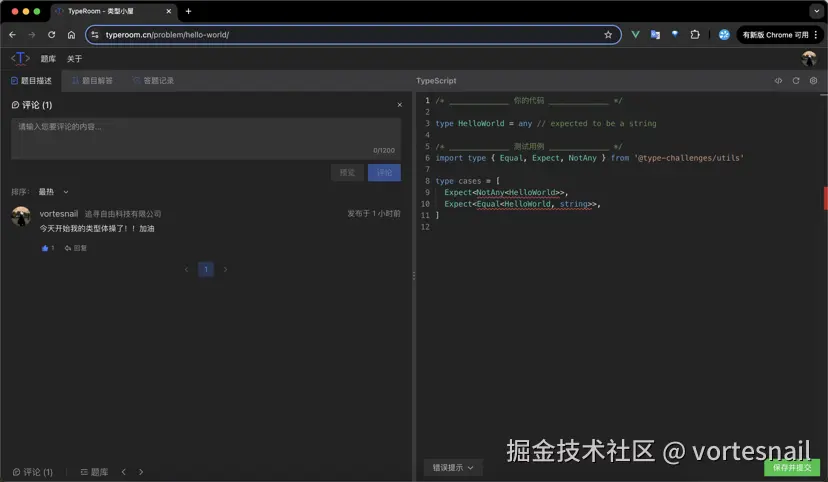Open the Chrome extensions puzzle icon

695,35
